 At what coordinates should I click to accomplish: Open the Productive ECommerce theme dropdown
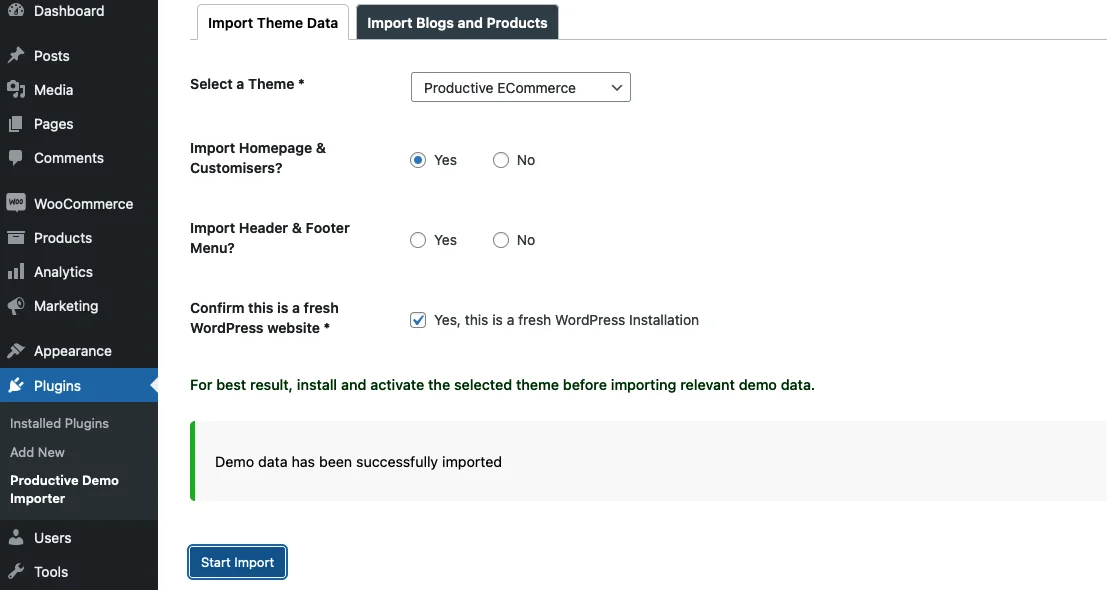(x=520, y=88)
